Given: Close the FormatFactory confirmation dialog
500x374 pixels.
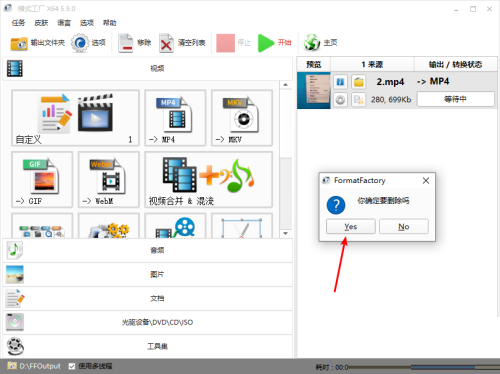Looking at the screenshot, I should 426,181.
